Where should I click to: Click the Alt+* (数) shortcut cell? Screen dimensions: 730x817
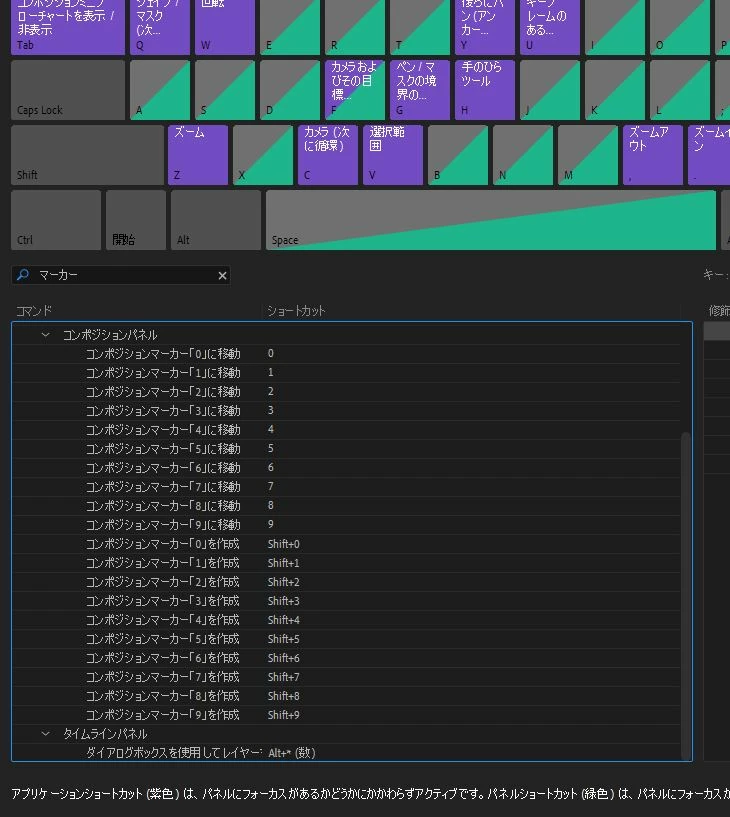coord(292,753)
